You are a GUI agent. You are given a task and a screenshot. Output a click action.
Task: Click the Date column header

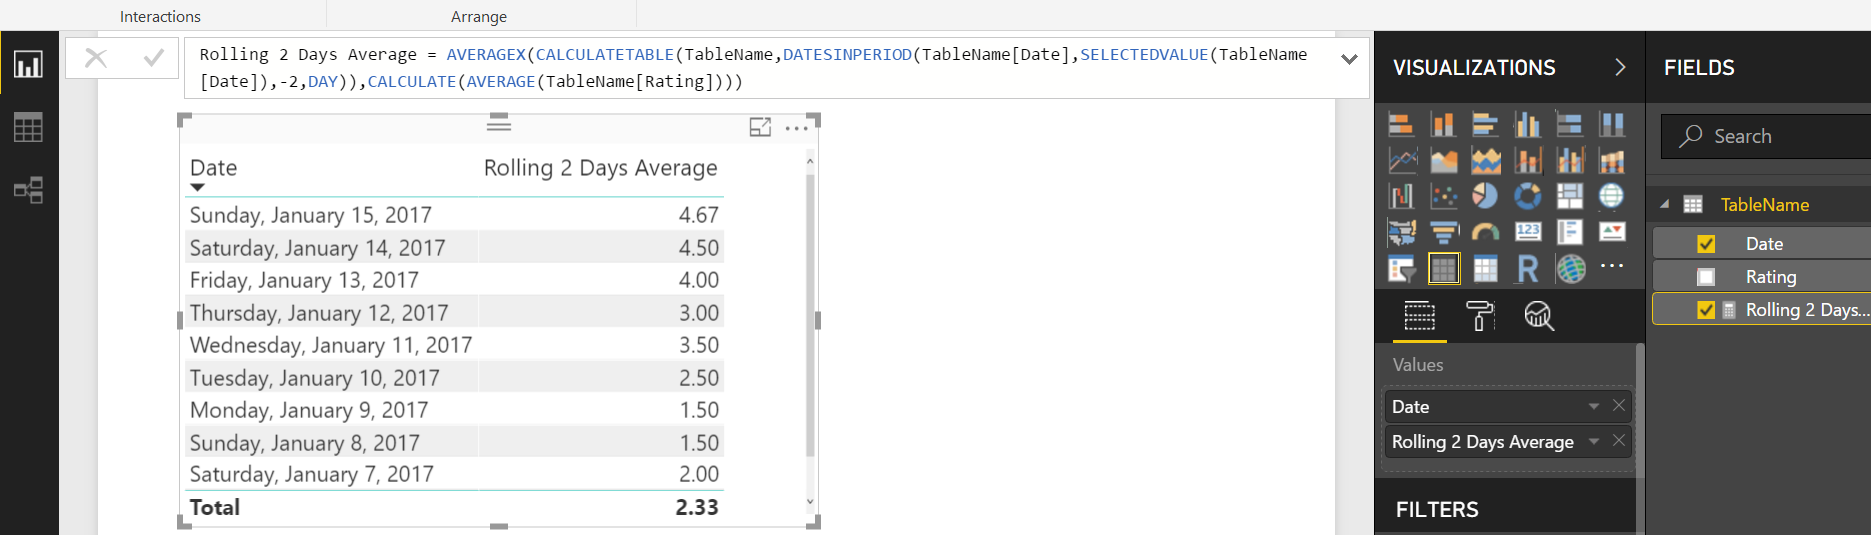pos(214,168)
